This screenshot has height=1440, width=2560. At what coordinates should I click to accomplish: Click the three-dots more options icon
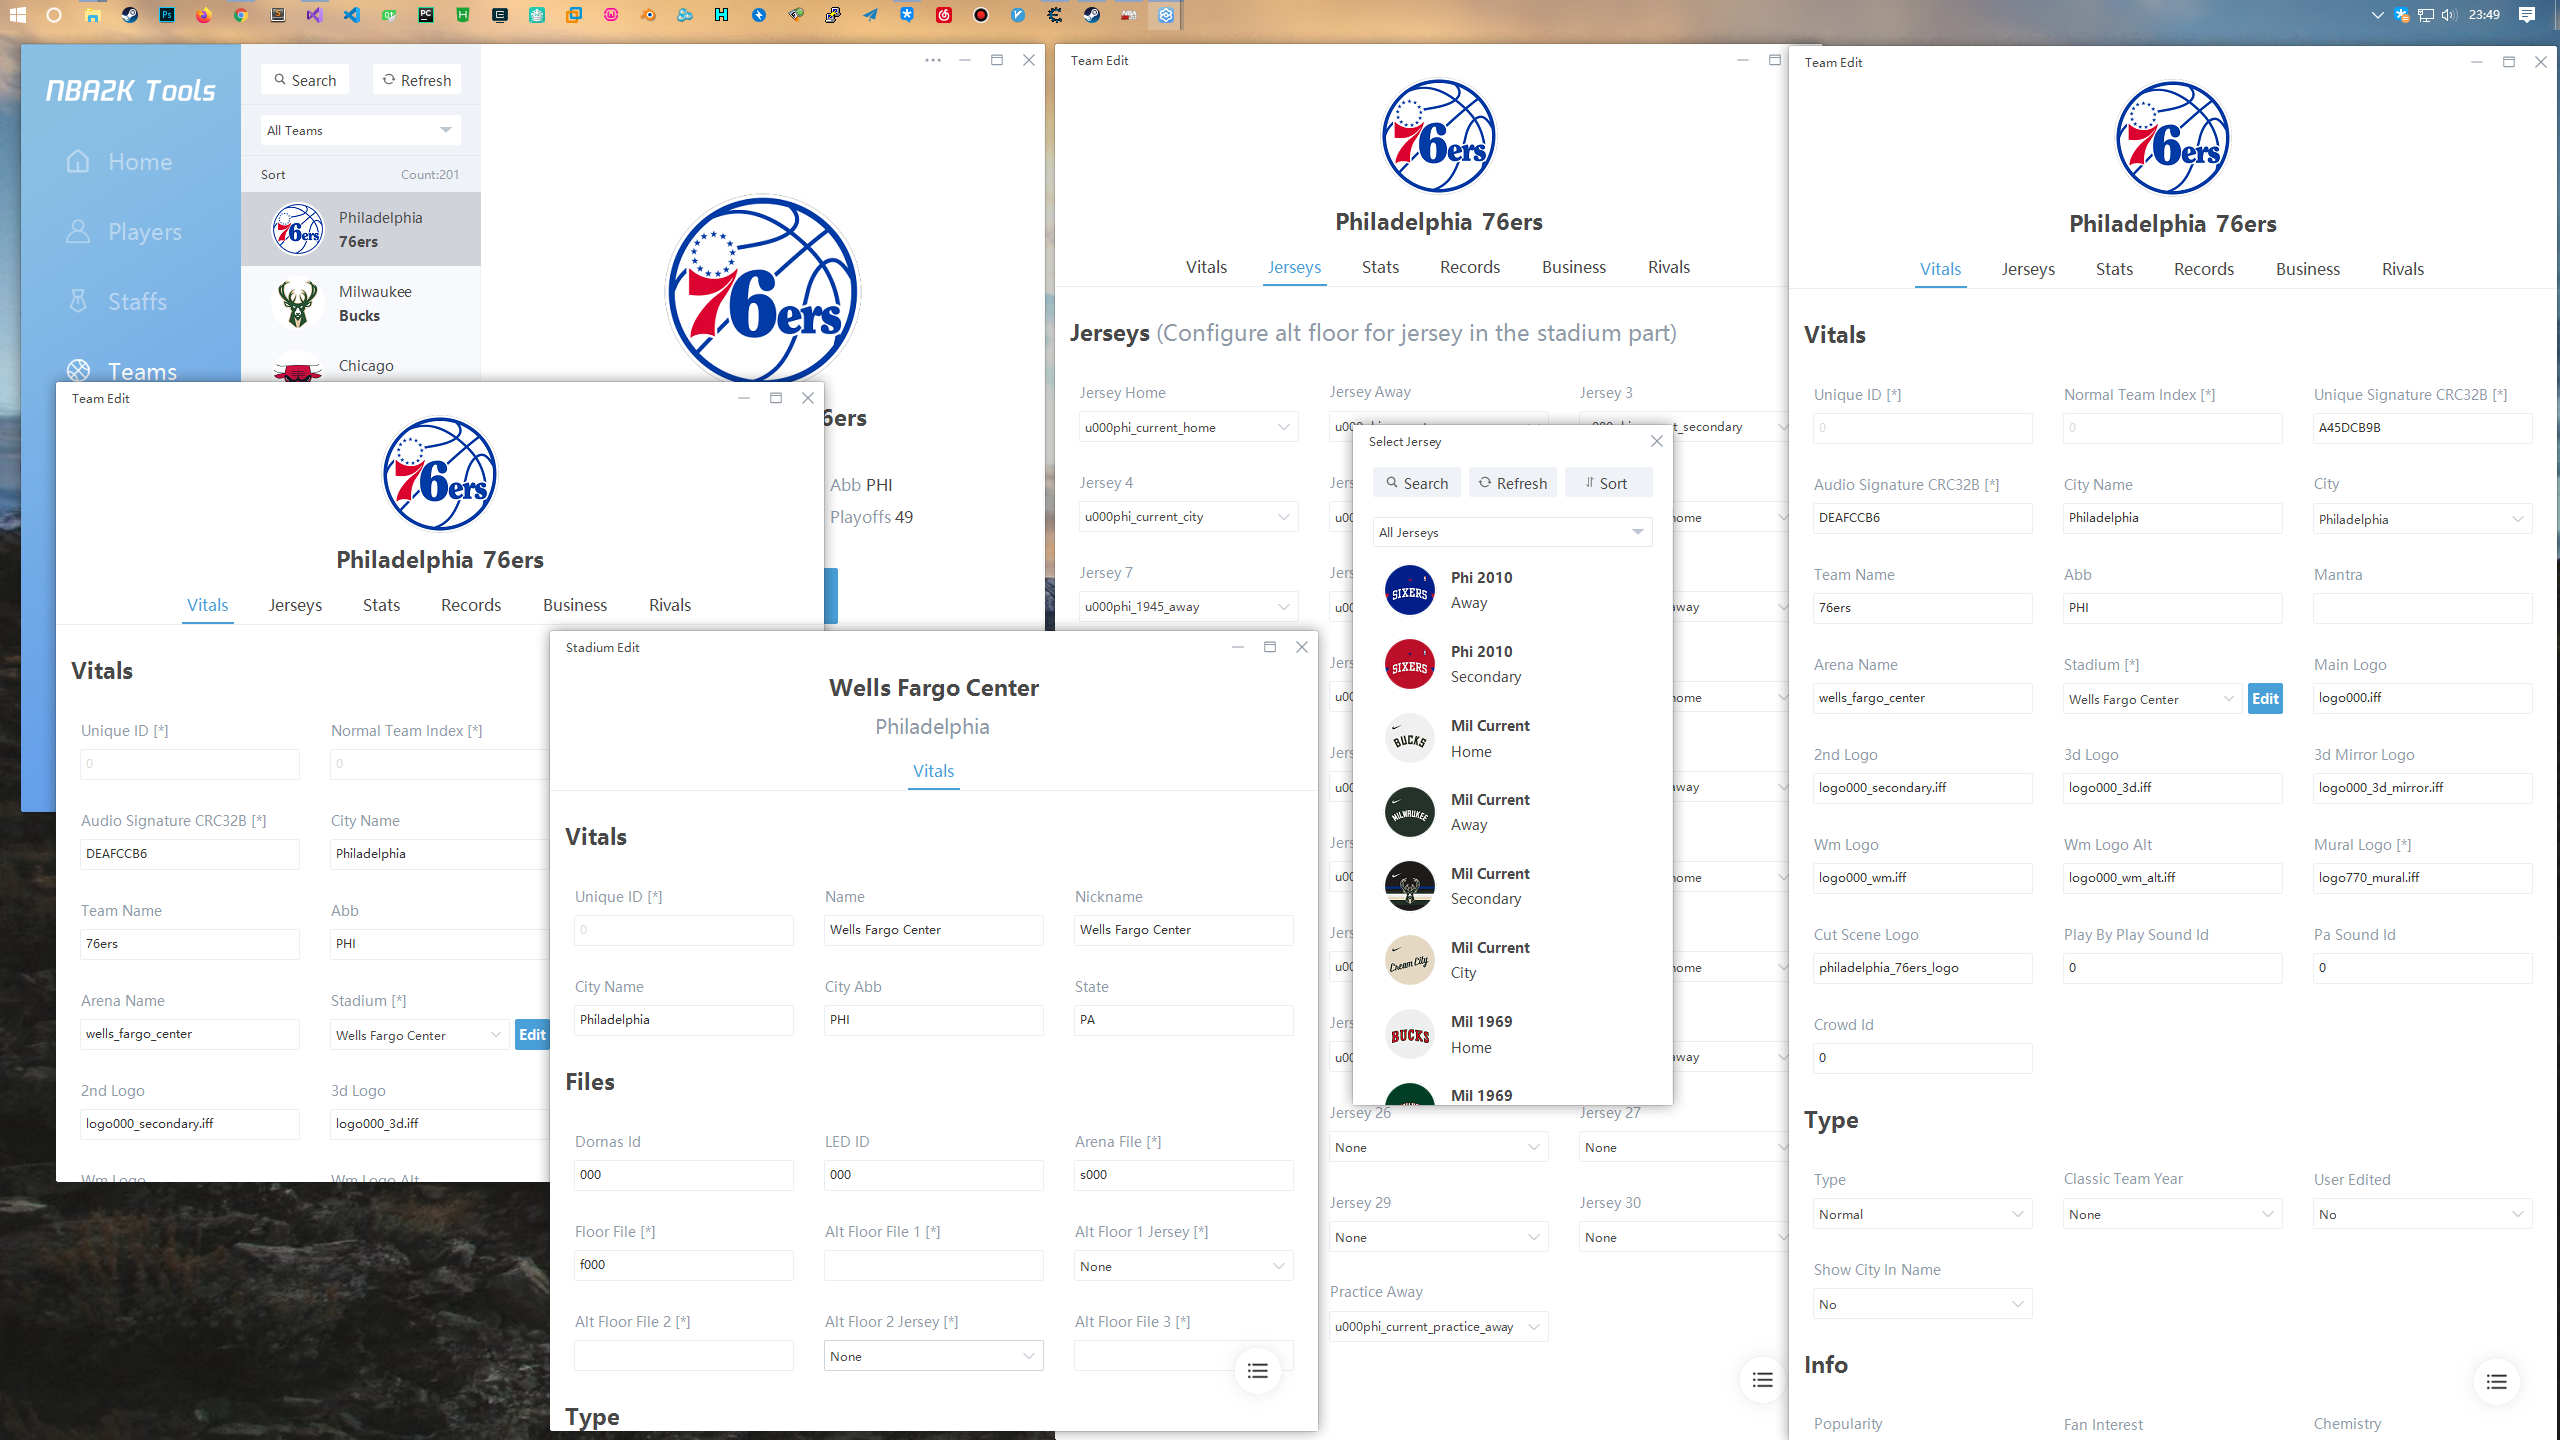[933, 60]
